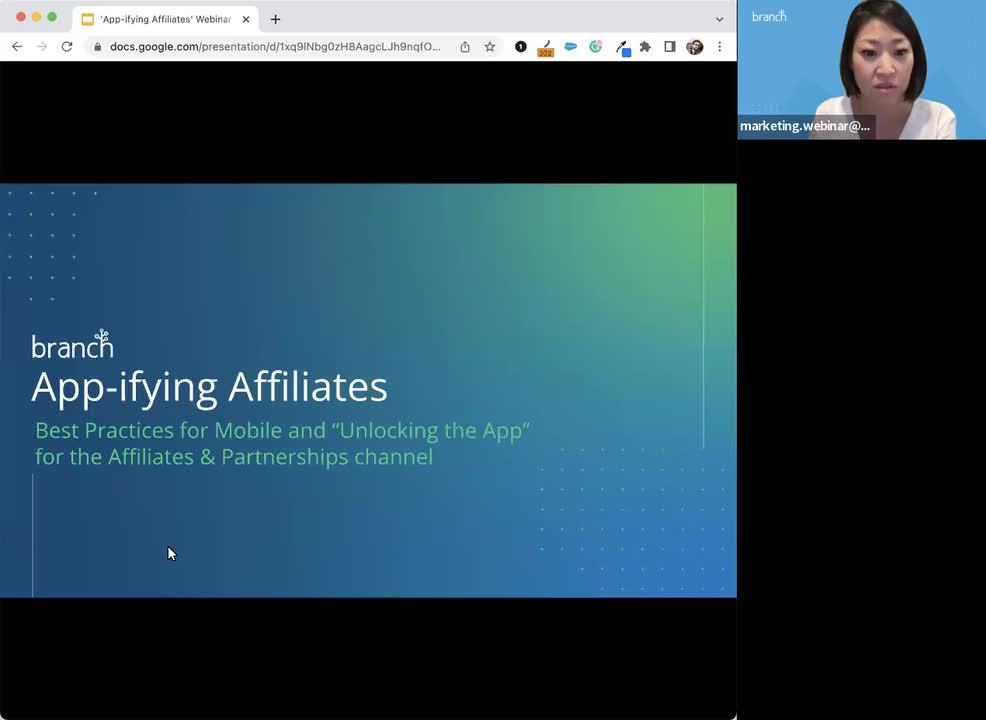Reload the Google Slides page
This screenshot has width=986, height=720.
point(67,47)
